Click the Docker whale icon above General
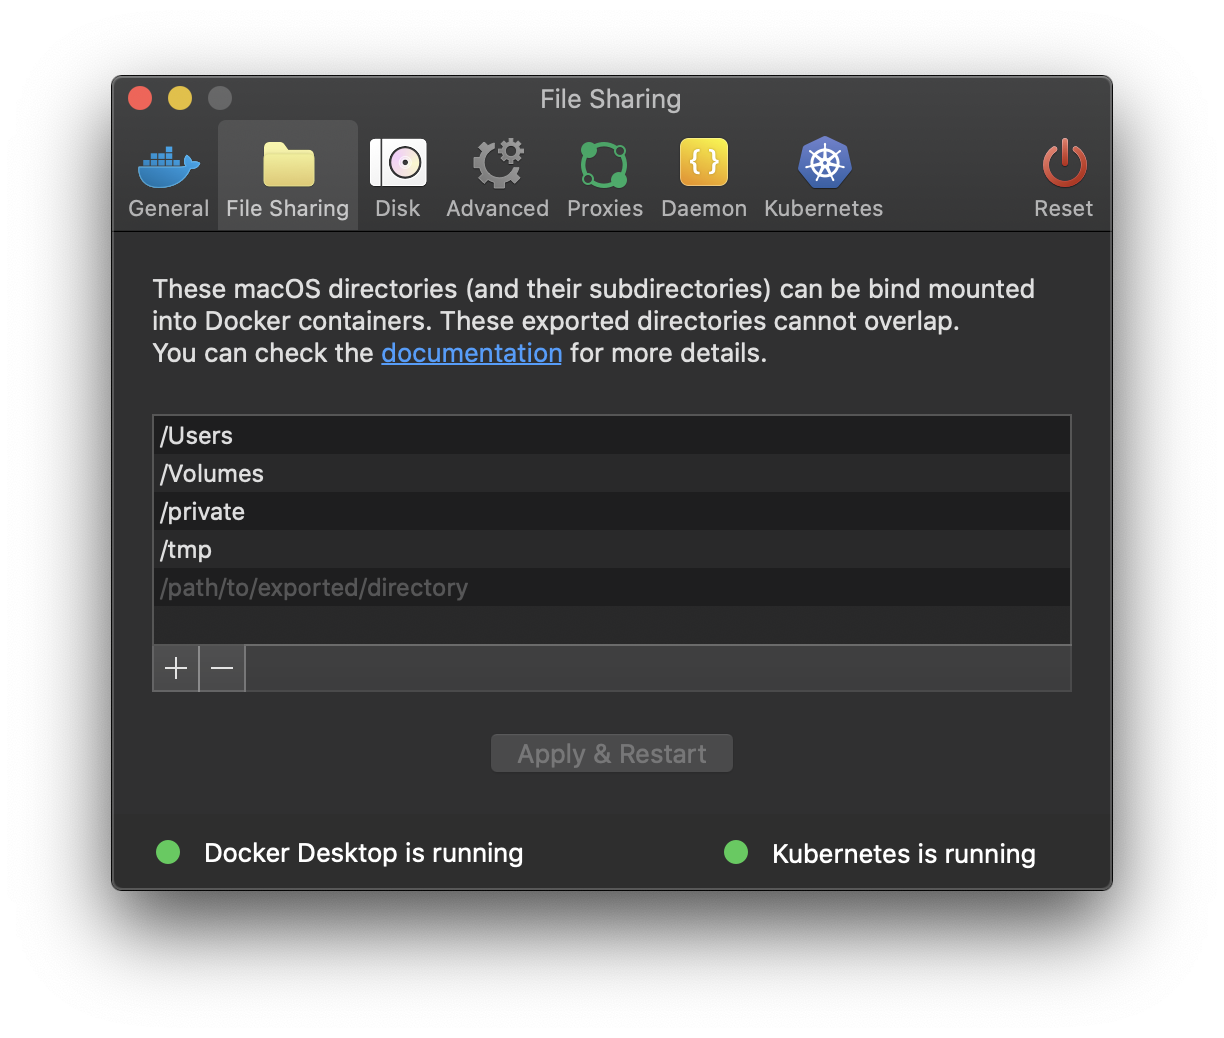 coord(168,163)
